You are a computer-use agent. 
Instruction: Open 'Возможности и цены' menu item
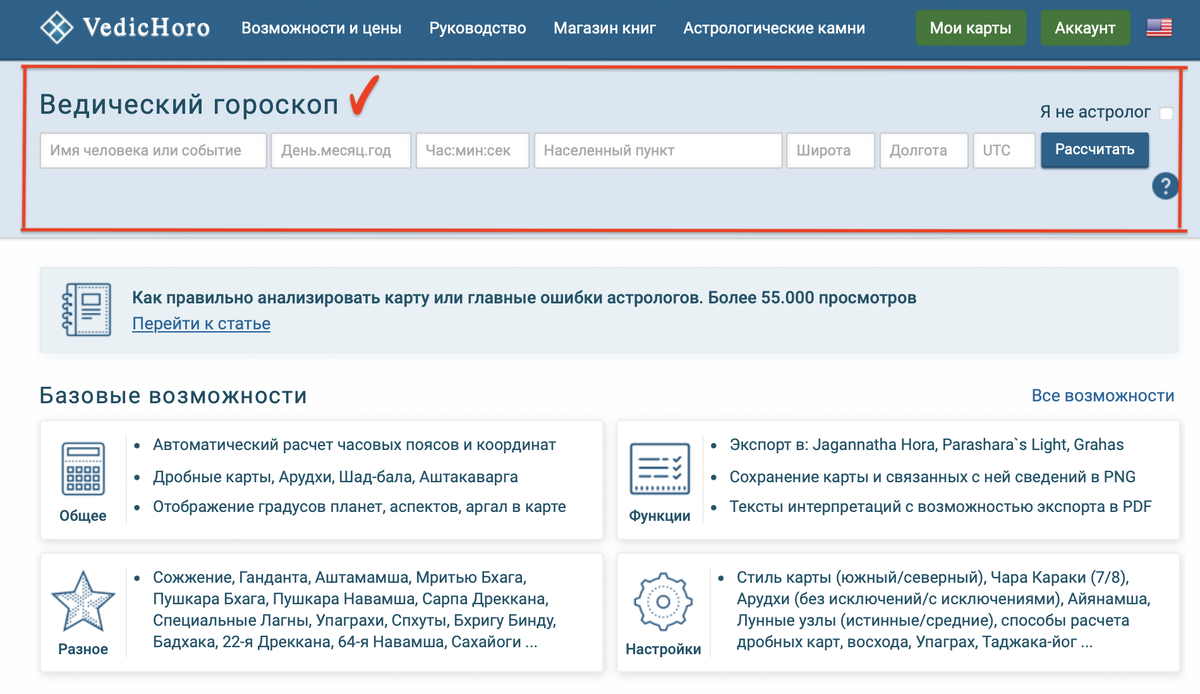pyautogui.click(x=321, y=28)
